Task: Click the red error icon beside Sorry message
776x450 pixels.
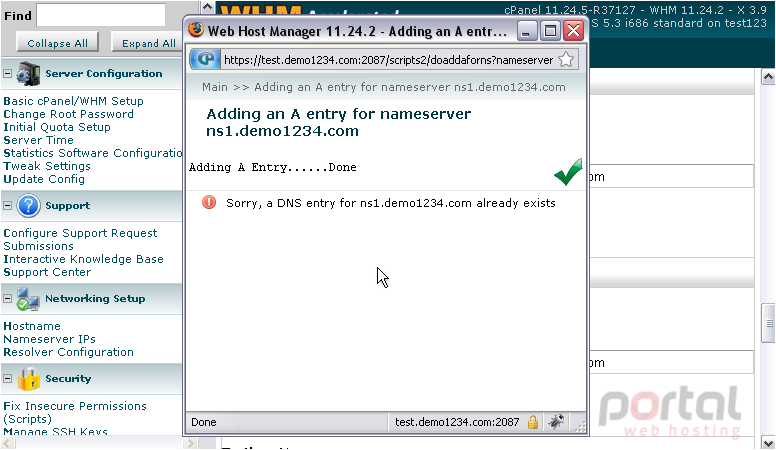Action: 209,202
